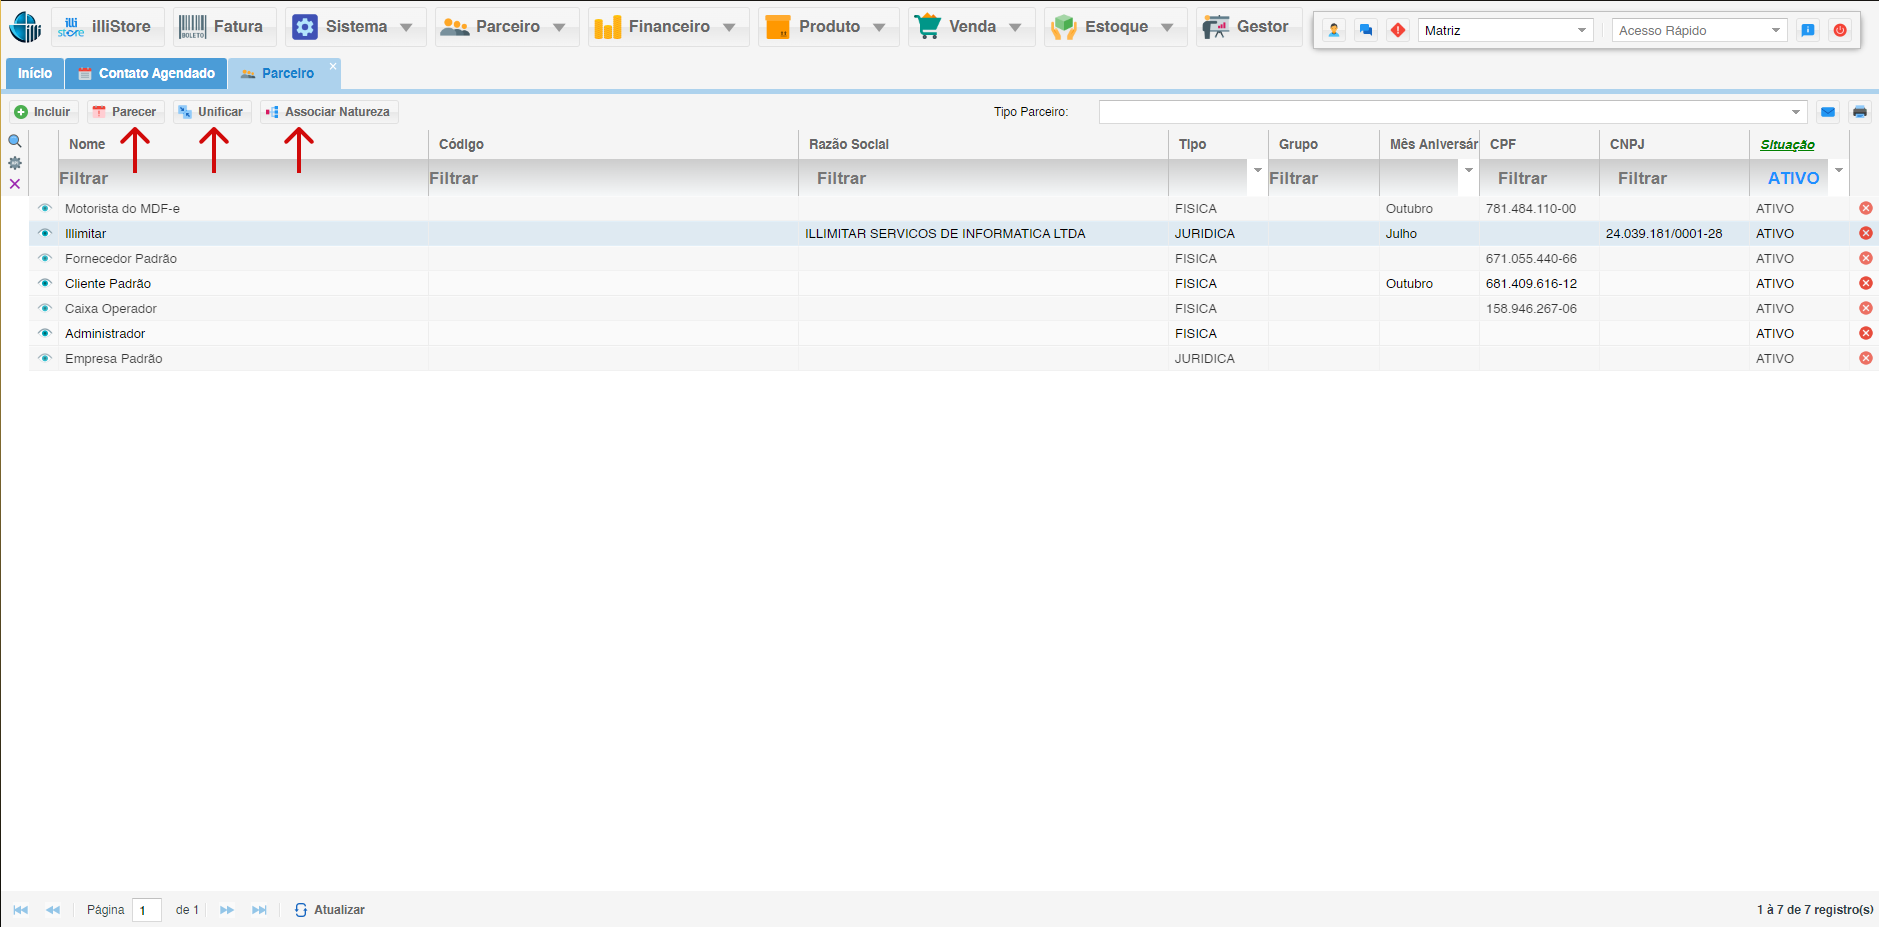The width and height of the screenshot is (1879, 927).
Task: Delete the Caixa Operador row
Action: point(1866,308)
